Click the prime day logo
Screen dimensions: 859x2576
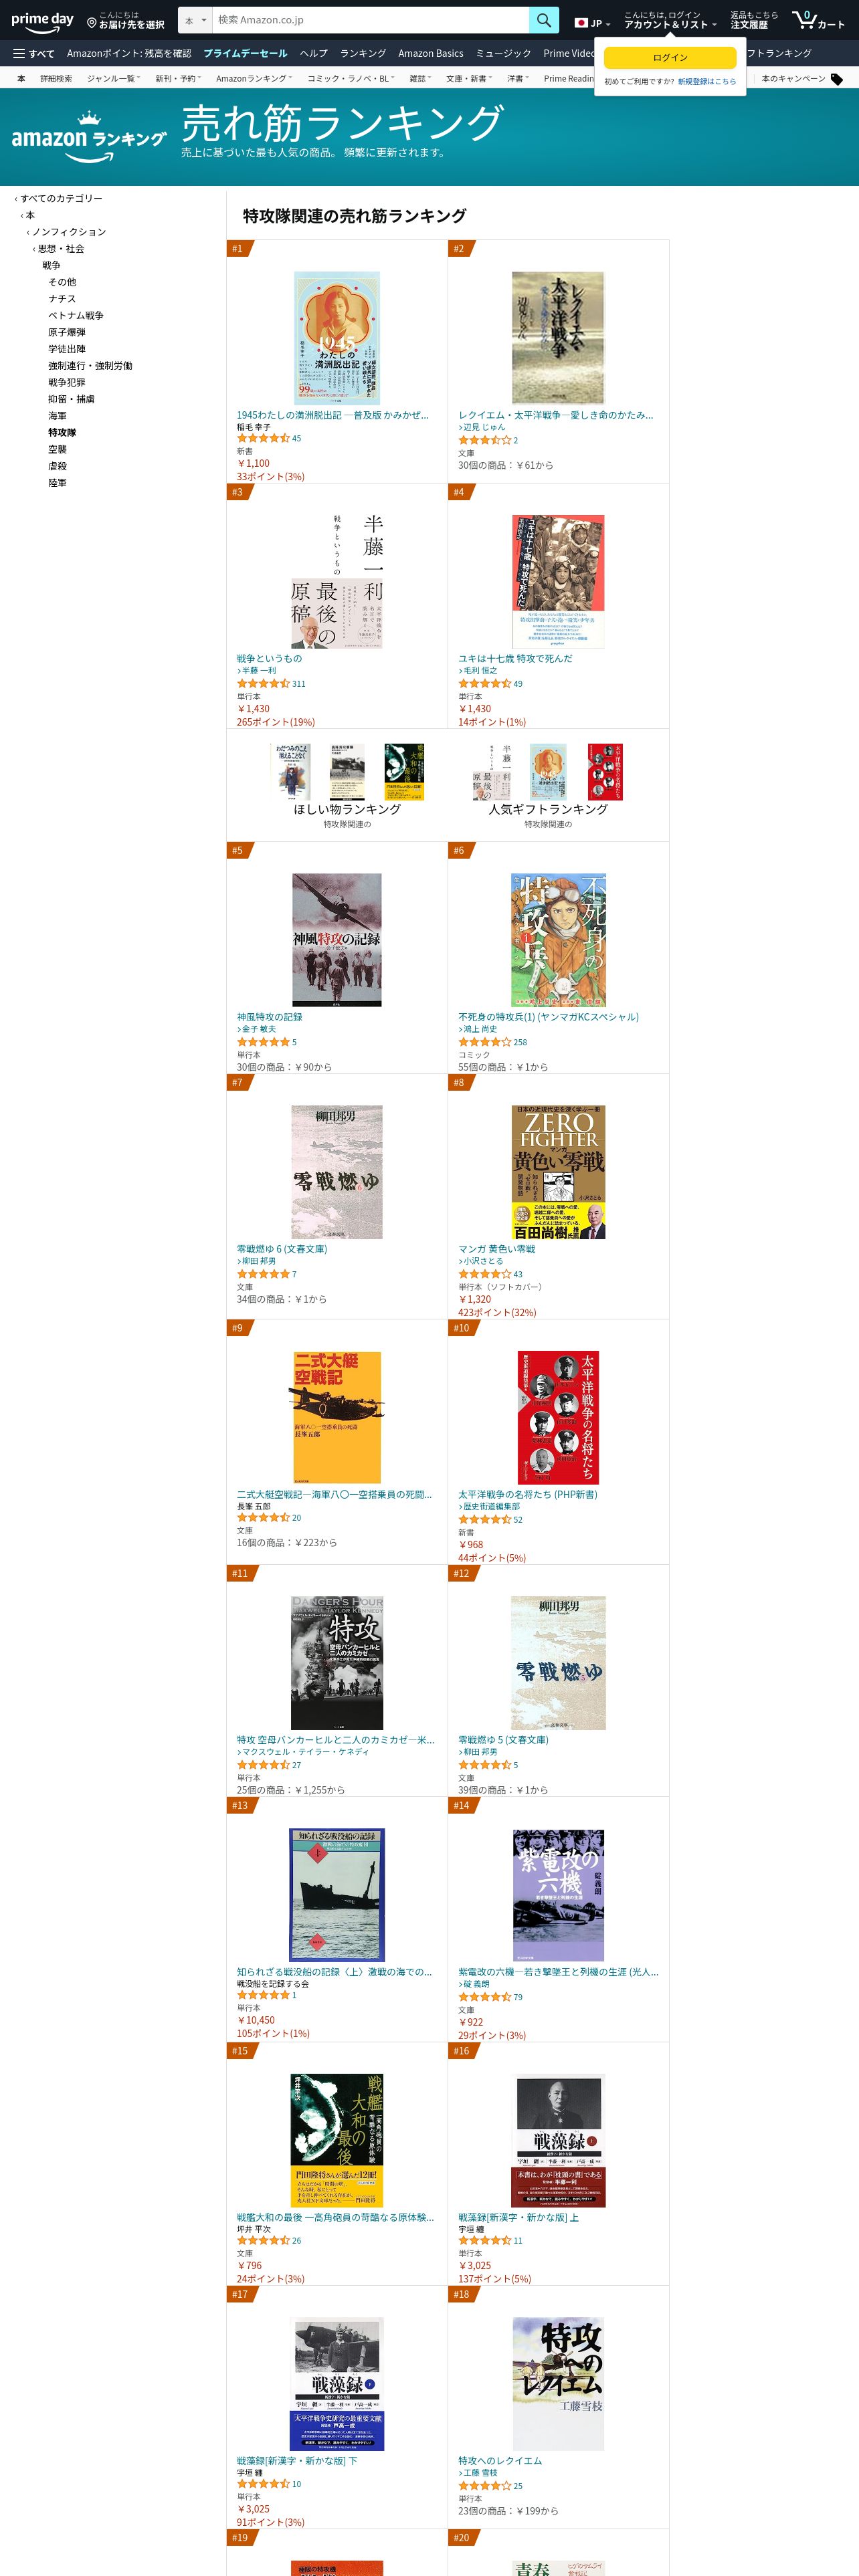coord(42,20)
